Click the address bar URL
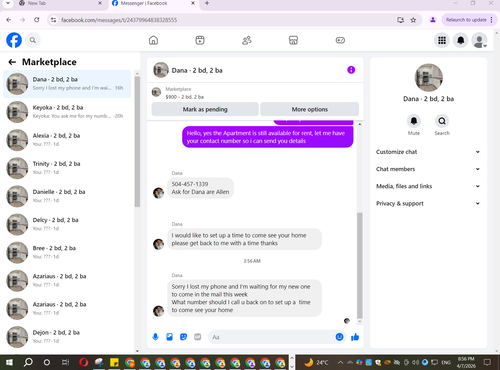Viewport: 500px width, 370px height. [119, 20]
